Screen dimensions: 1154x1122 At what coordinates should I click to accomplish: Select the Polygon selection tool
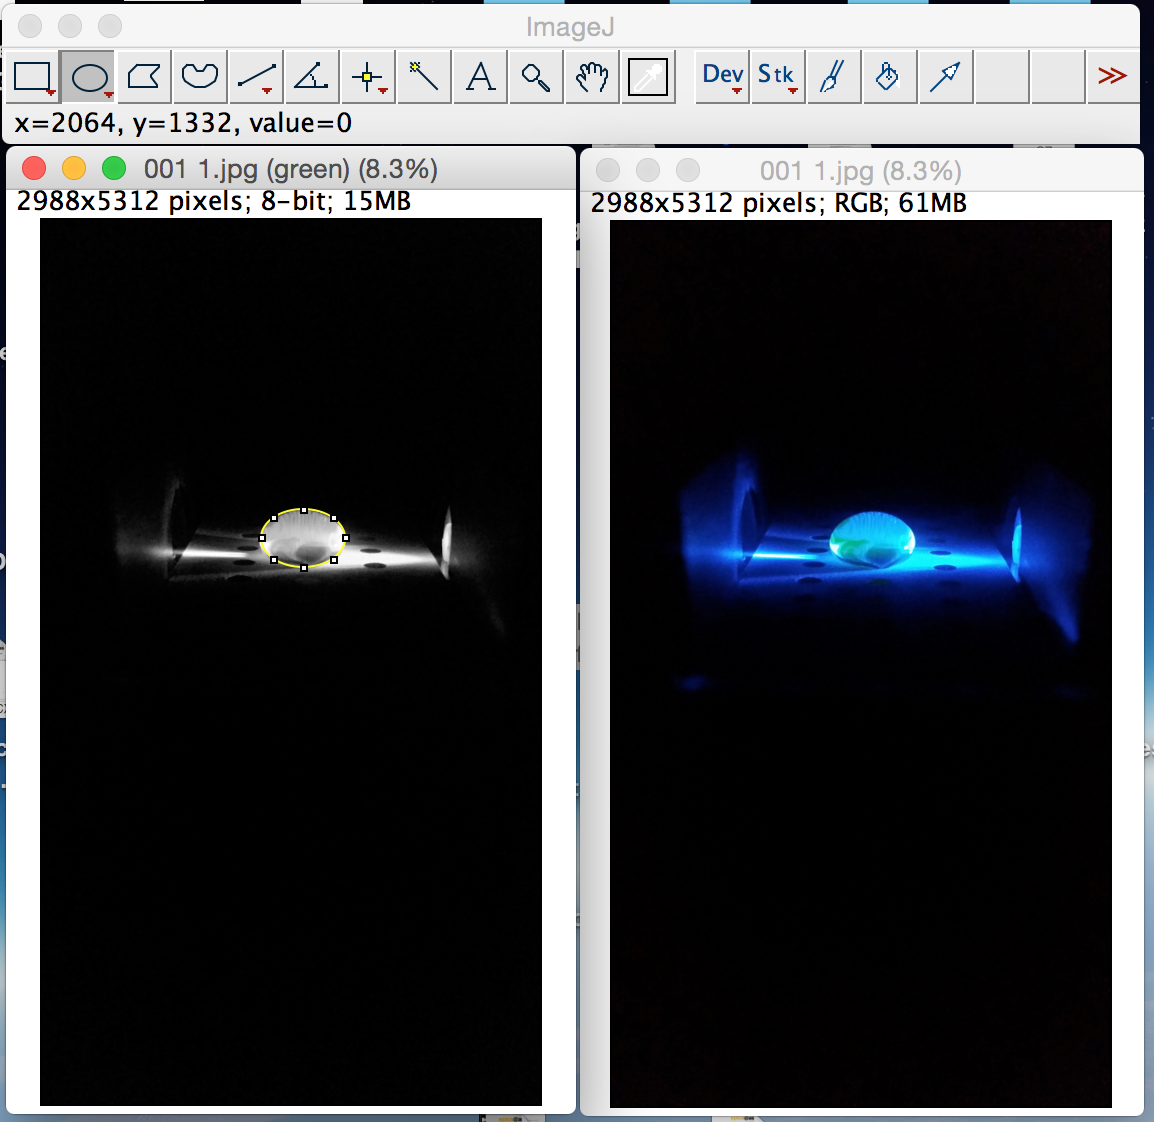click(145, 77)
